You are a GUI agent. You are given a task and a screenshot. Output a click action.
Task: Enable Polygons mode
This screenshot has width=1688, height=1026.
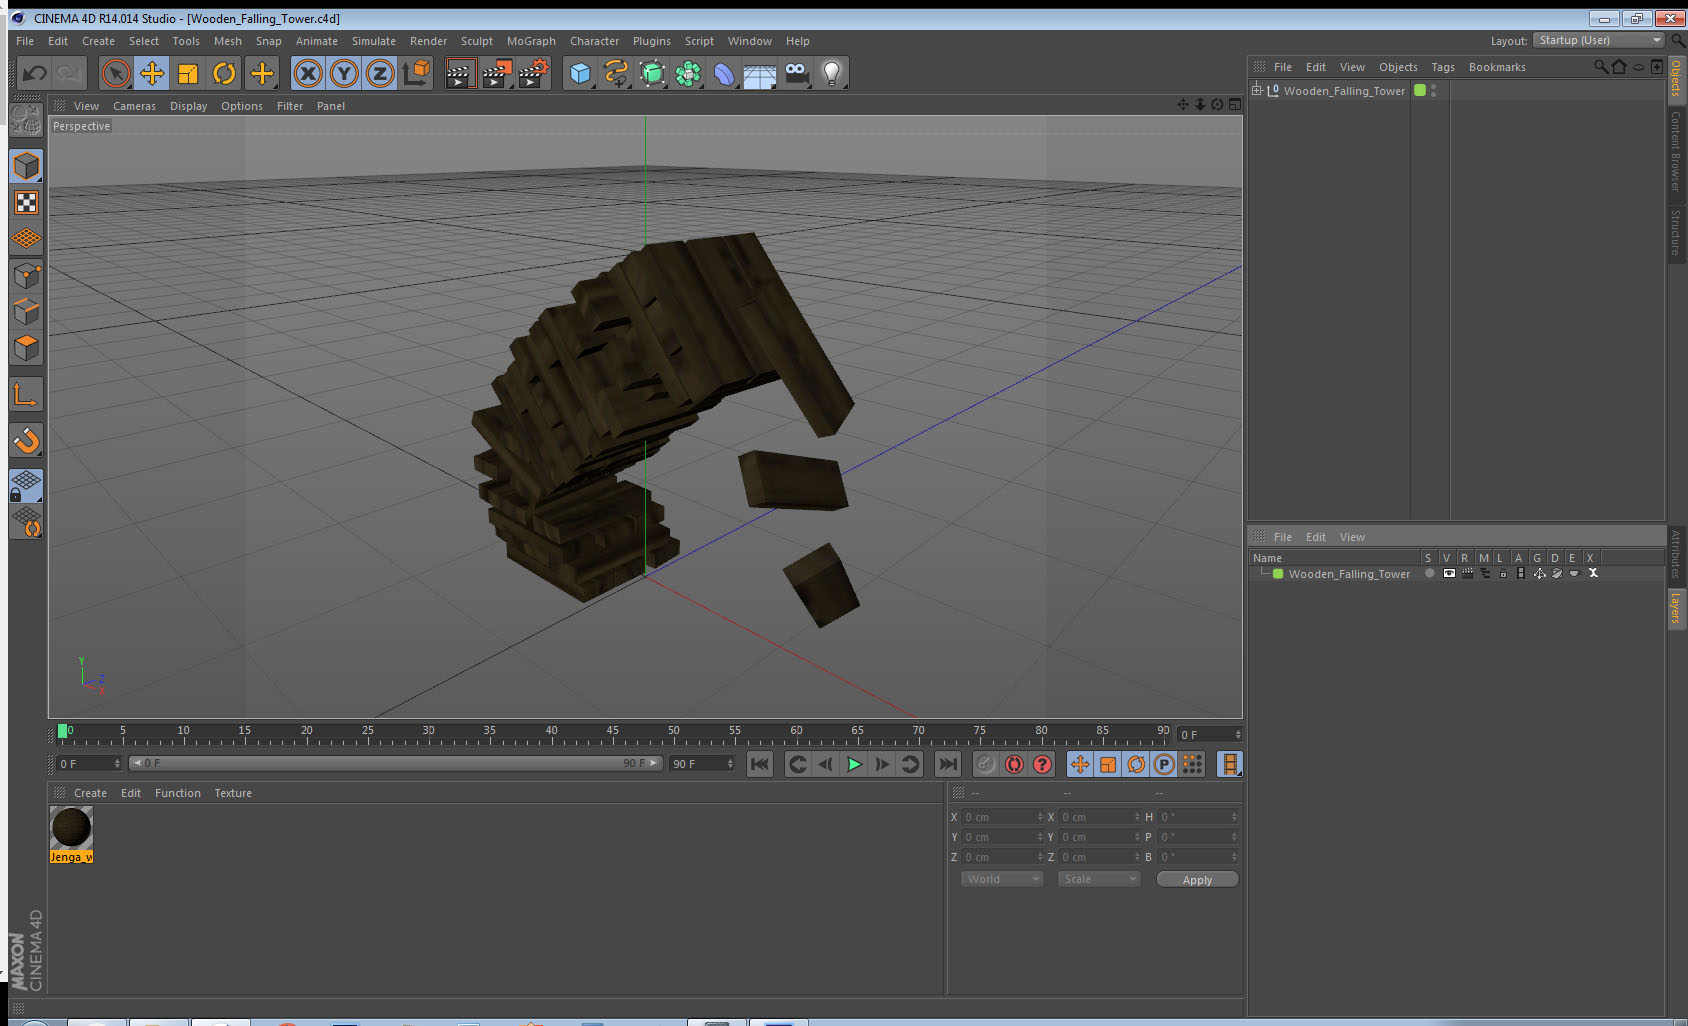coord(26,347)
